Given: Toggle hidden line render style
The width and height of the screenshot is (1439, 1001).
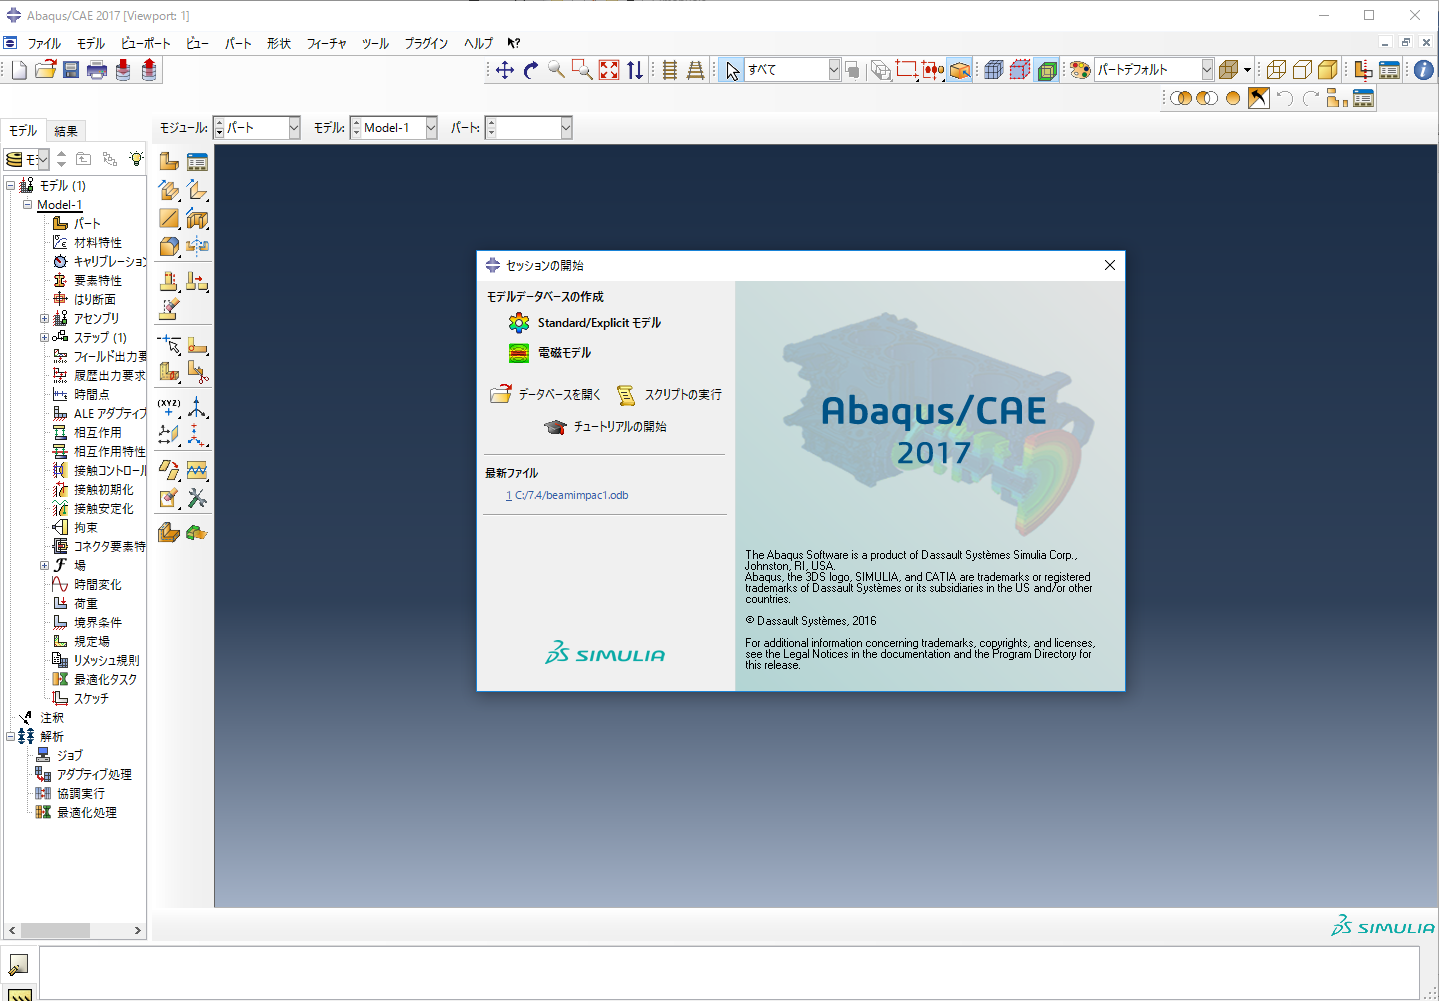Looking at the screenshot, I should [x=1302, y=70].
